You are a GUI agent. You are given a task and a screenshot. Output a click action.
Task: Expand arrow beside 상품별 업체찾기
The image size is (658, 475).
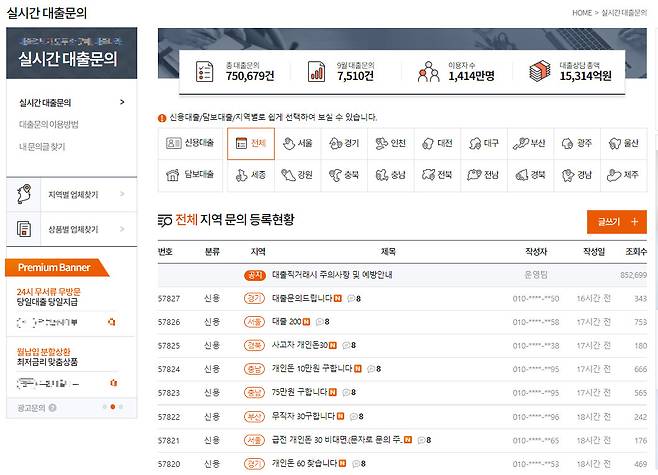click(122, 229)
